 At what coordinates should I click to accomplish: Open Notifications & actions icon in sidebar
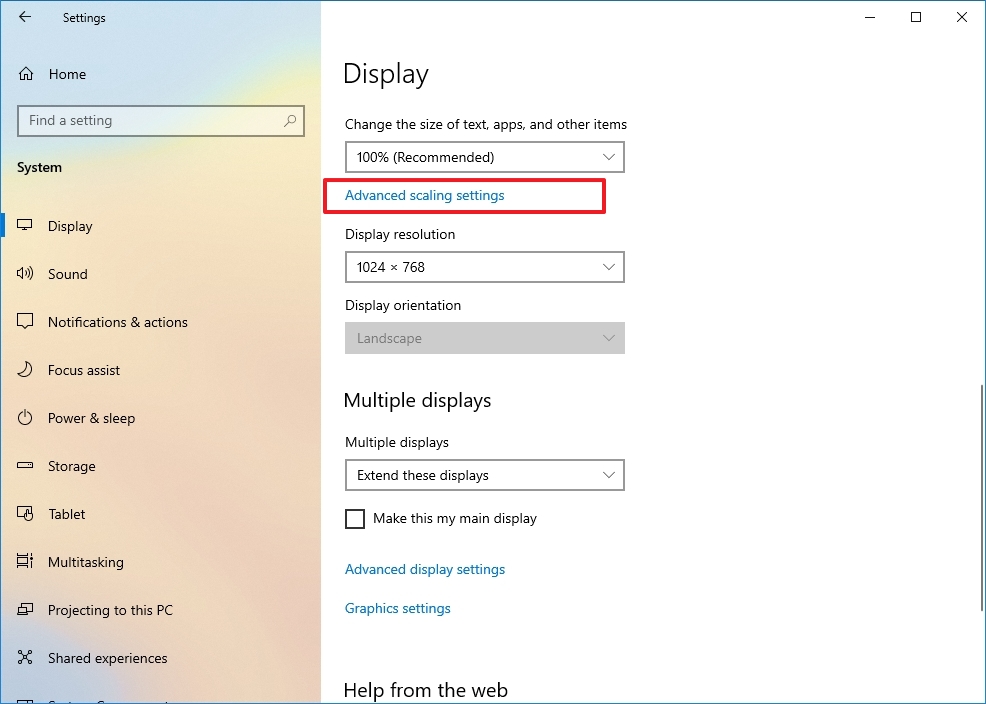point(25,321)
